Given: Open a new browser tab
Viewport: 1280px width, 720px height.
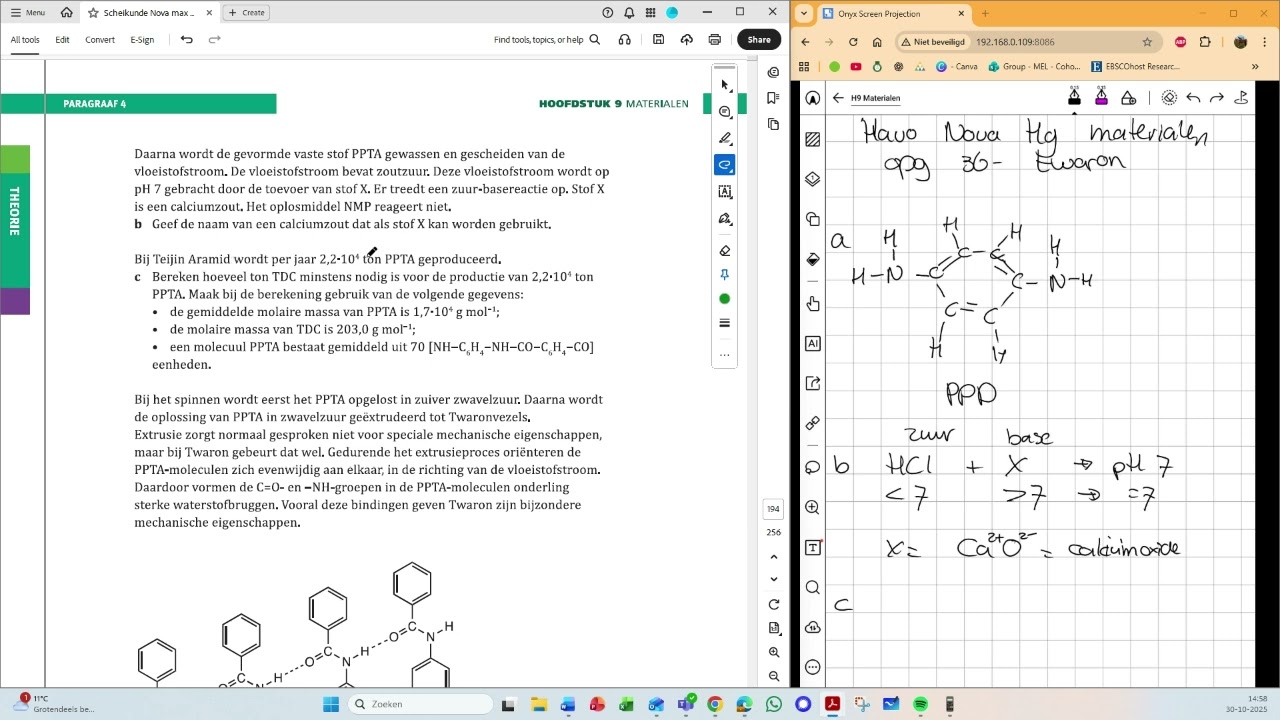Looking at the screenshot, I should tap(985, 14).
